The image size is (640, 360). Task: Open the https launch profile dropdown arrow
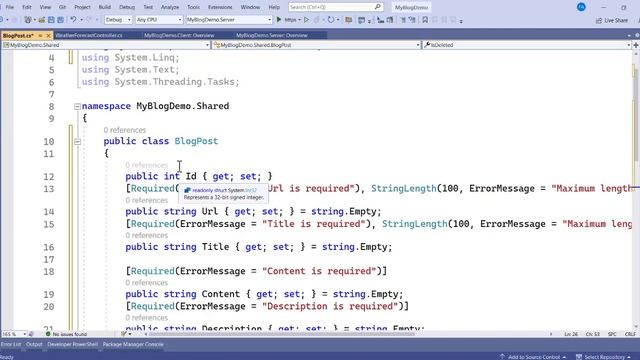[300, 20]
